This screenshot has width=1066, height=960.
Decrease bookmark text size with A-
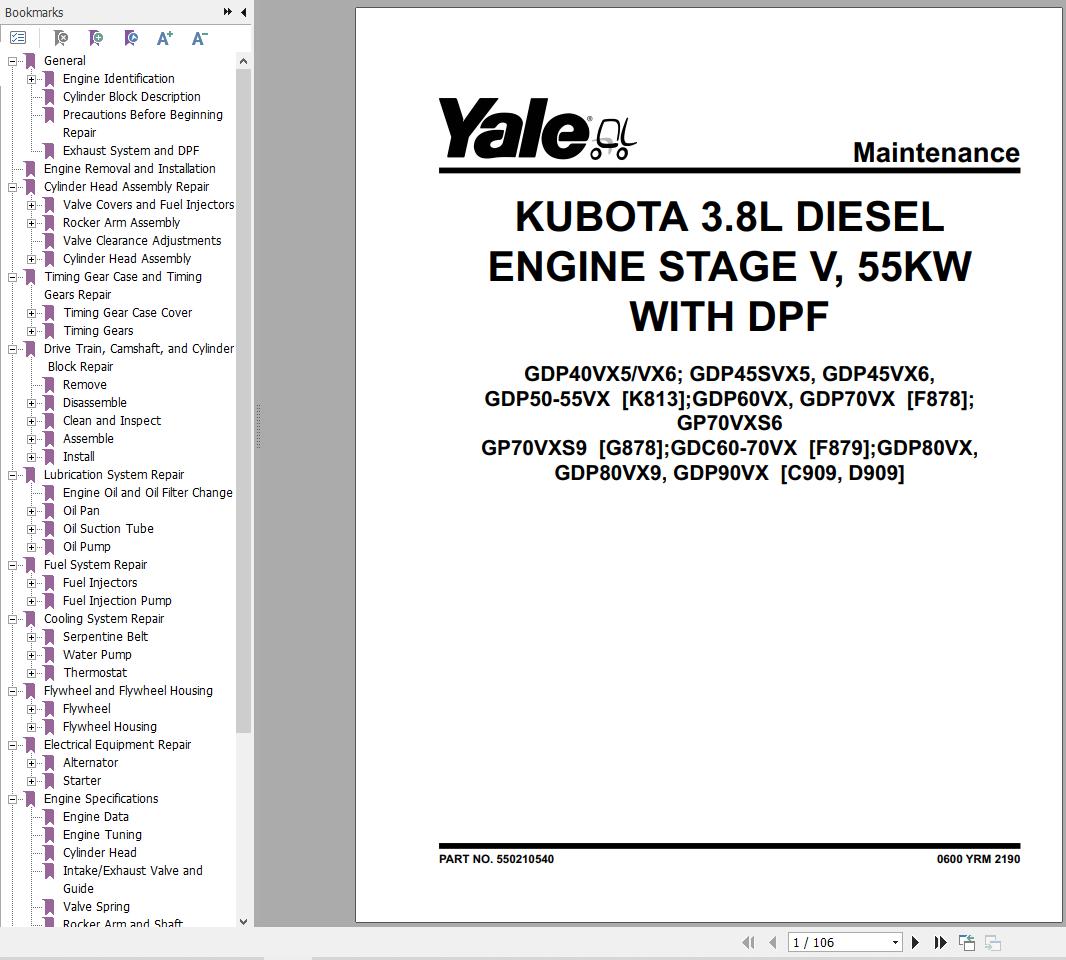point(199,38)
